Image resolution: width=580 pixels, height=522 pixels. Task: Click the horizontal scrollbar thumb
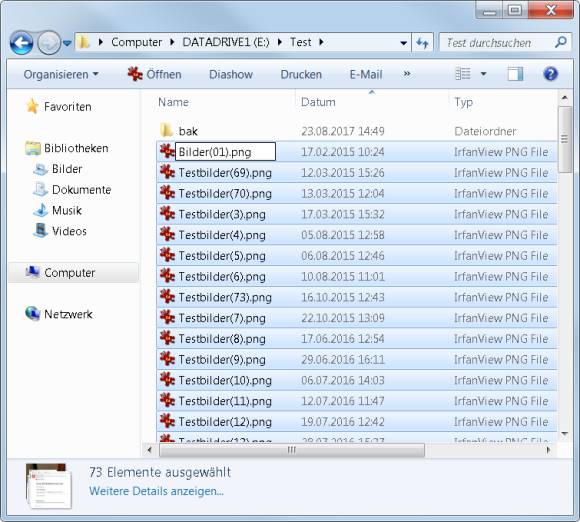pyautogui.click(x=292, y=450)
